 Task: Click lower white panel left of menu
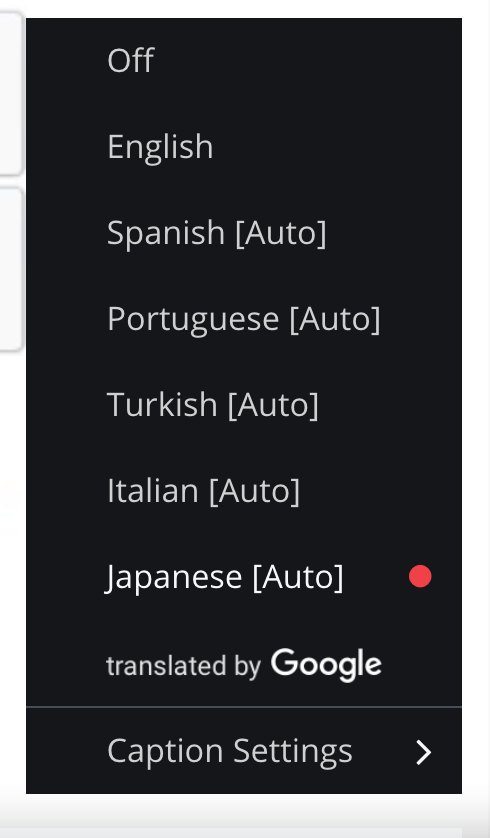click(11, 269)
